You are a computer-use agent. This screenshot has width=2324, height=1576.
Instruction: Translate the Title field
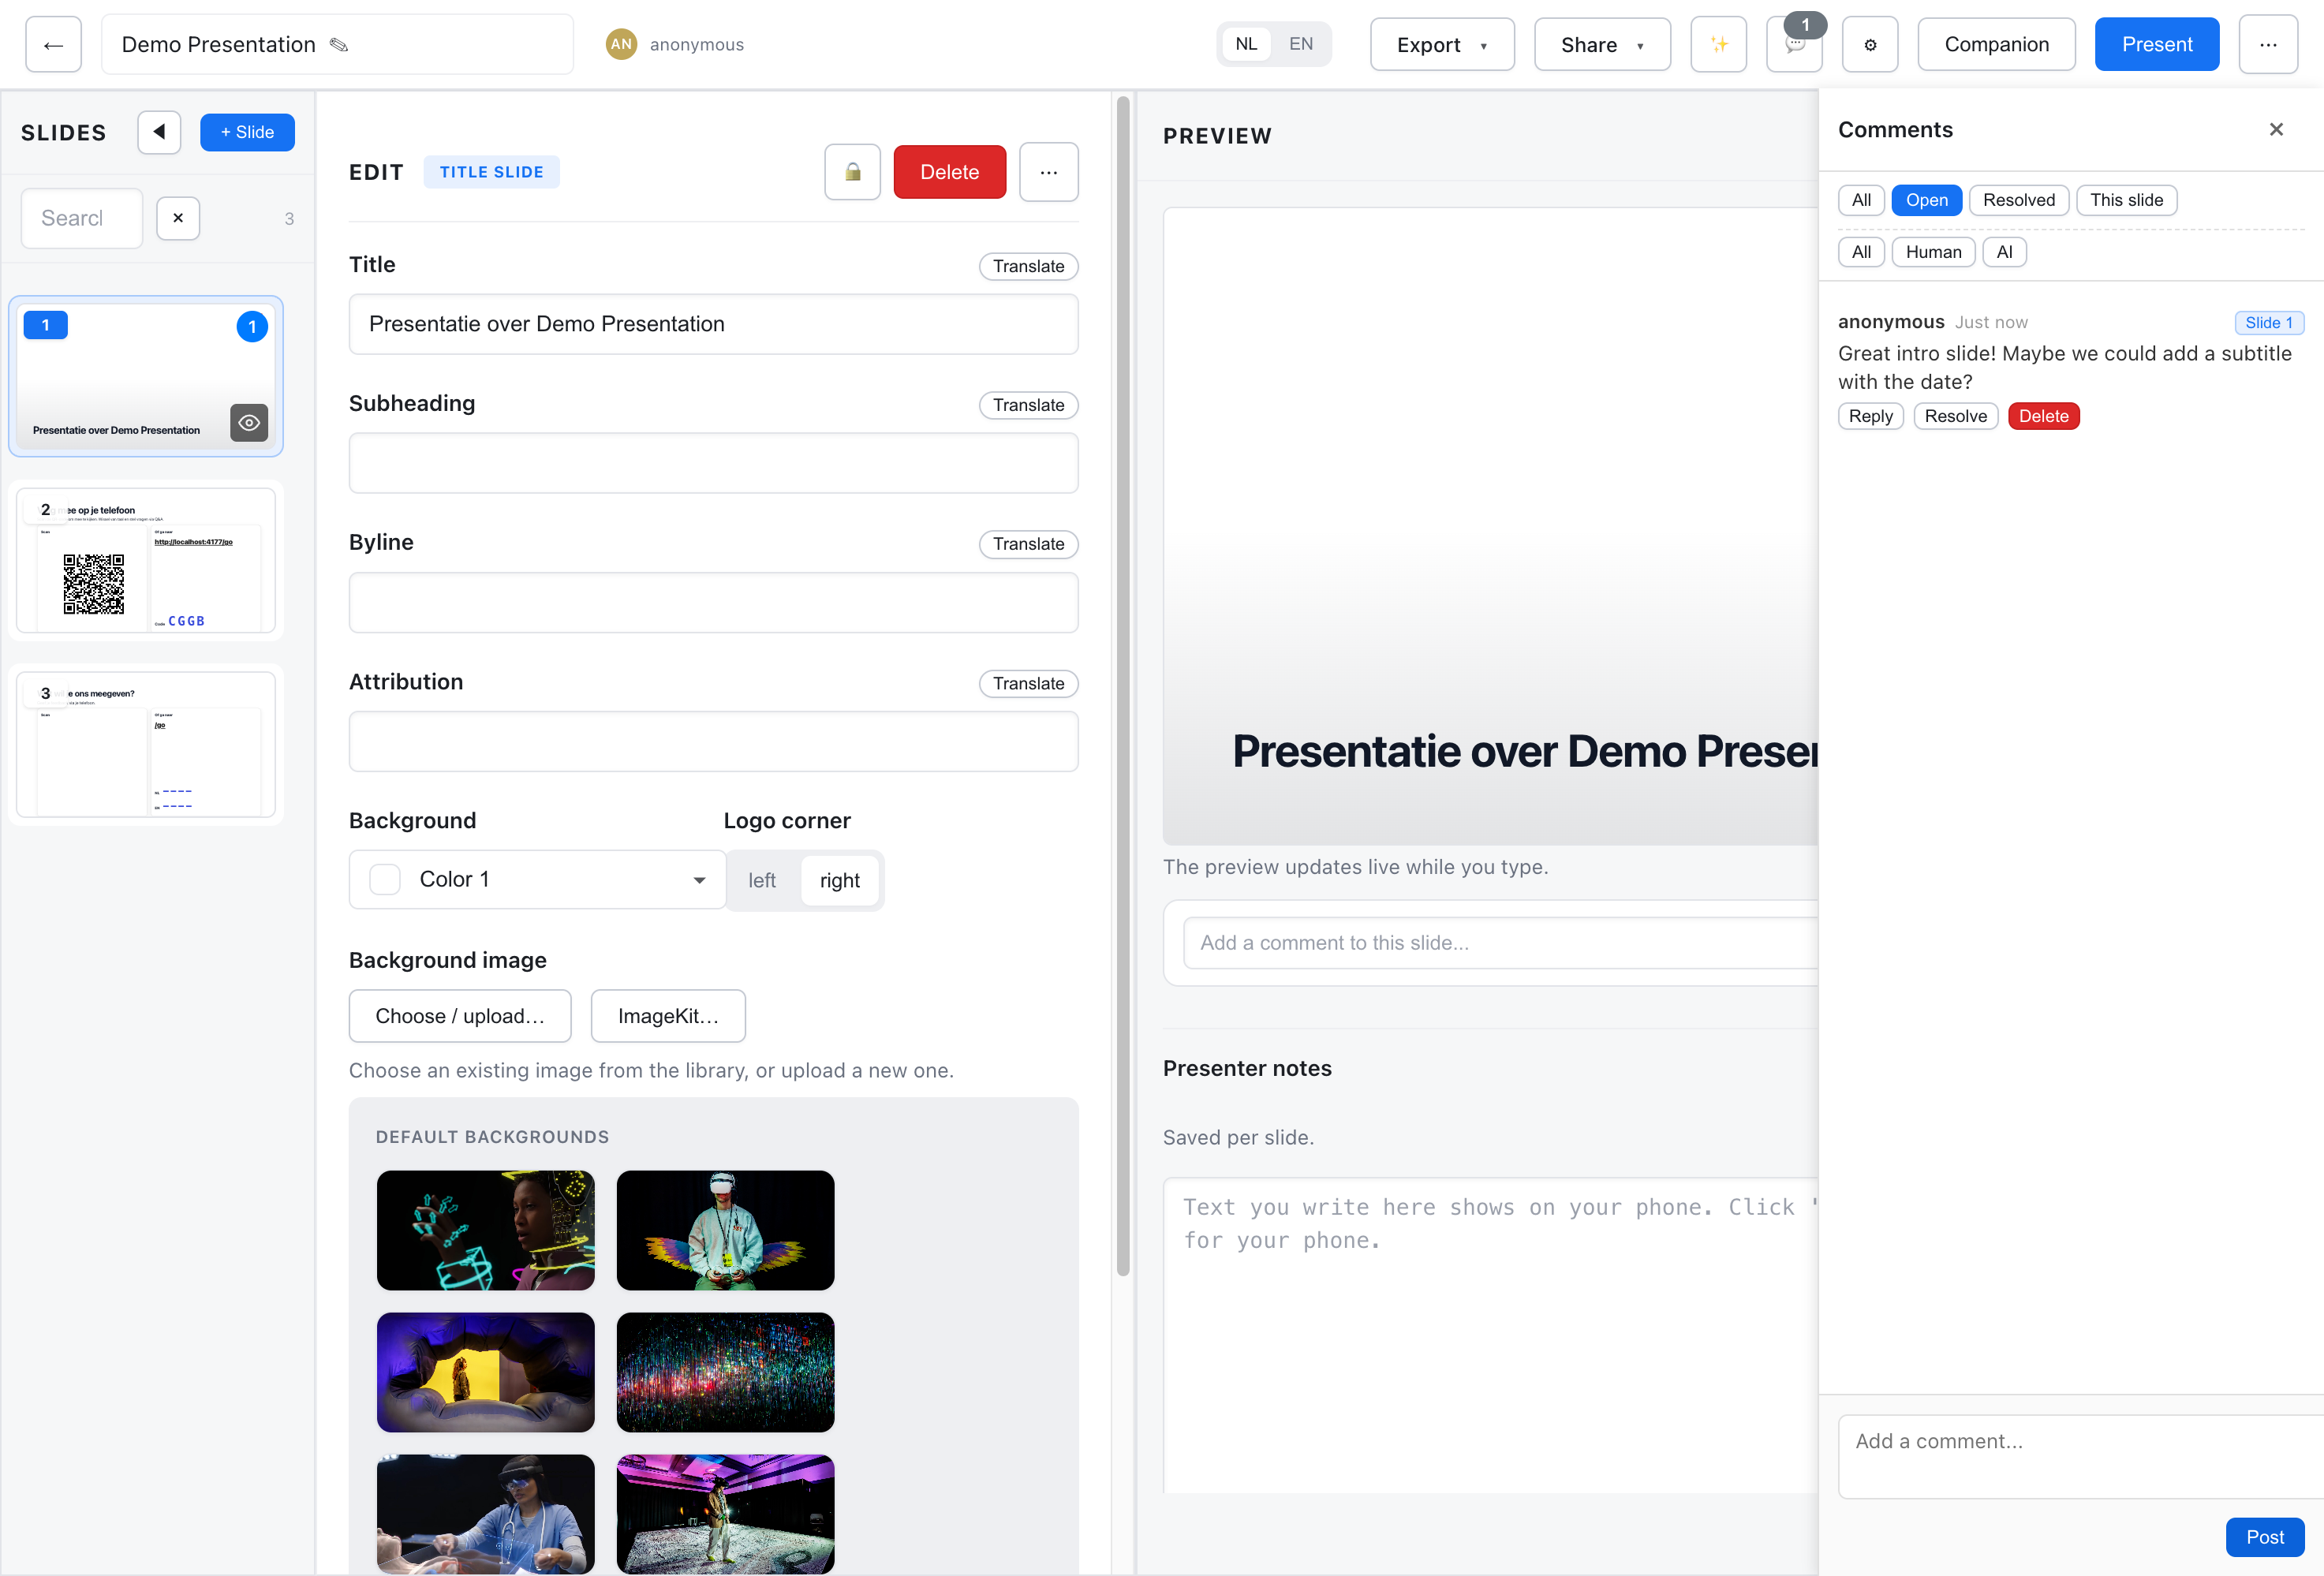click(1028, 266)
